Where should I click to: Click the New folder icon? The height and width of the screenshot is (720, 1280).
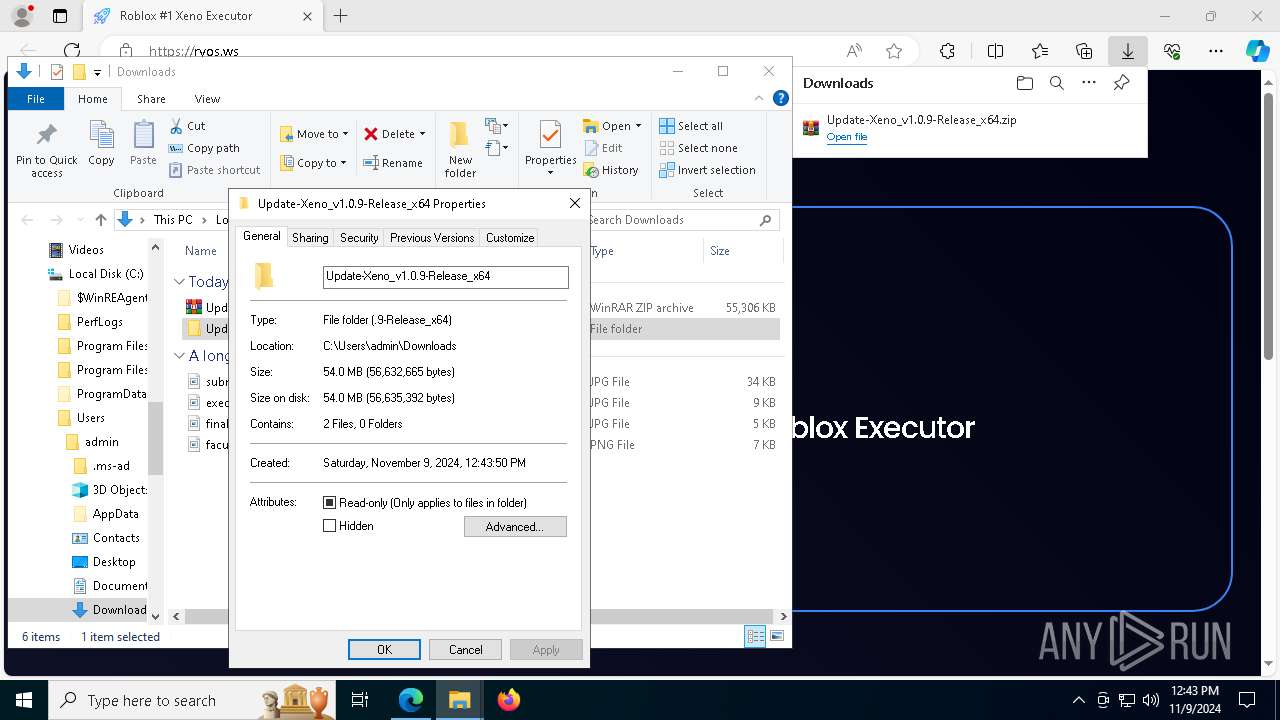(459, 135)
